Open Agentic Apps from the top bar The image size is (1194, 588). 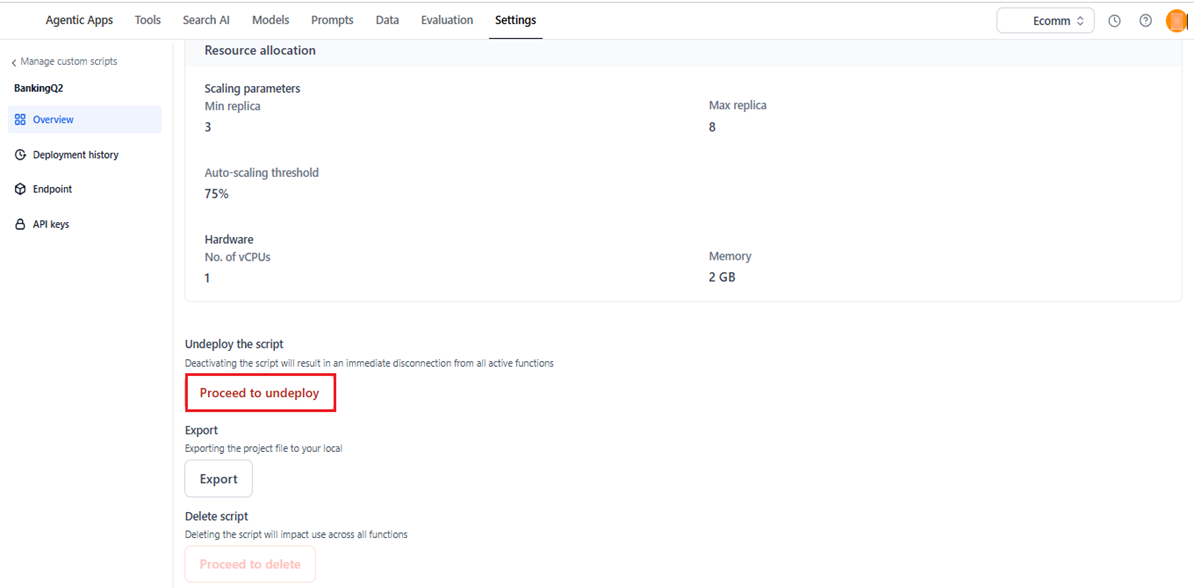[x=79, y=19]
